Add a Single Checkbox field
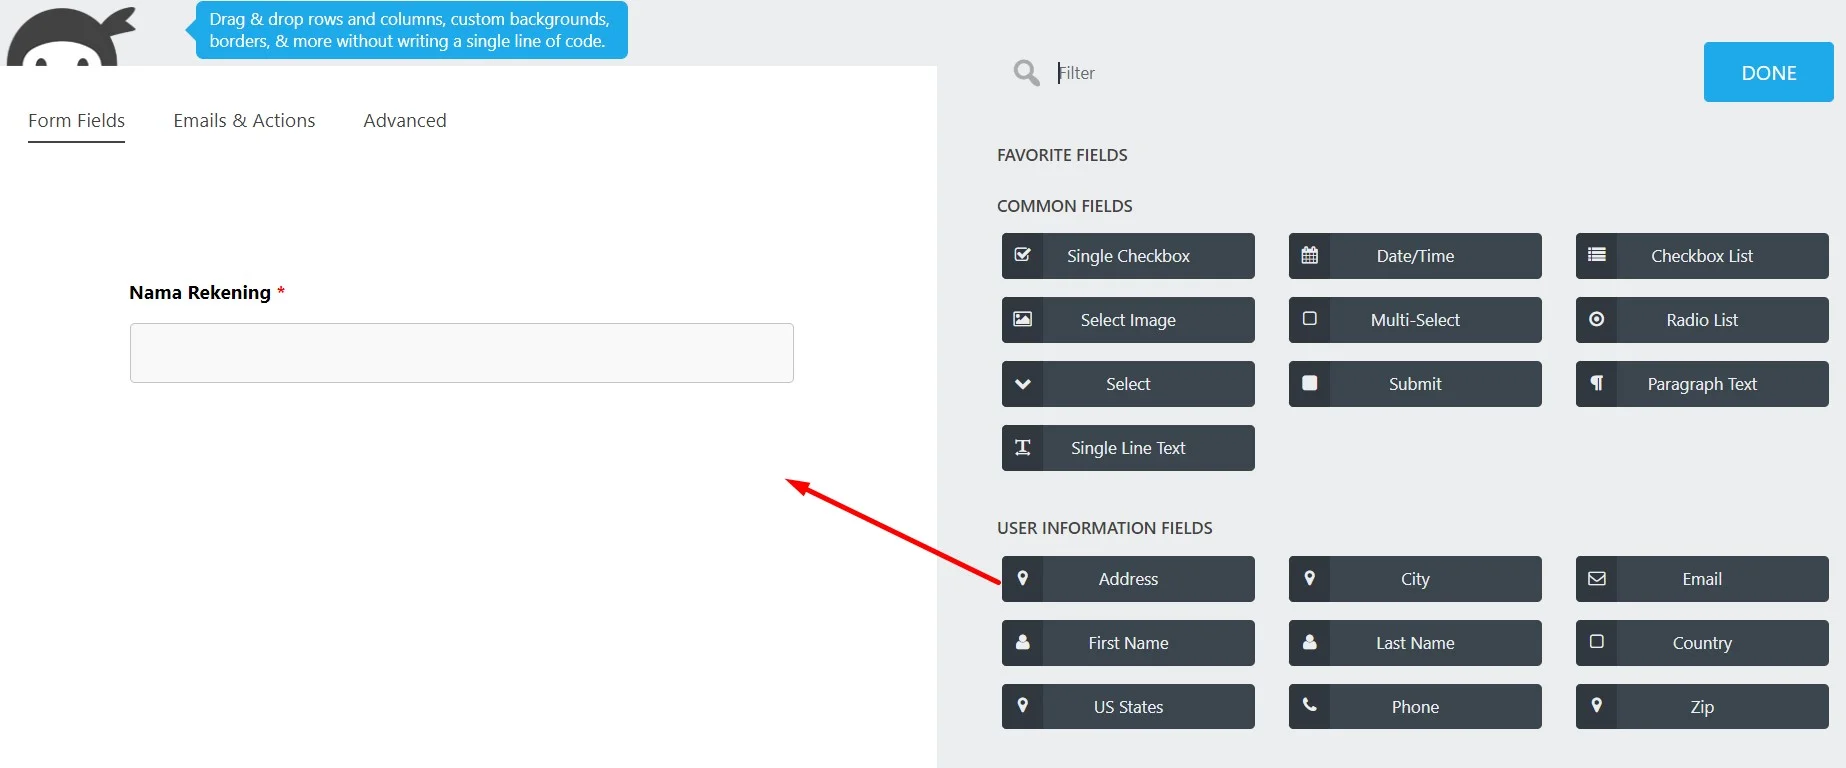Screen dimensions: 1846x768 pyautogui.click(x=1128, y=256)
